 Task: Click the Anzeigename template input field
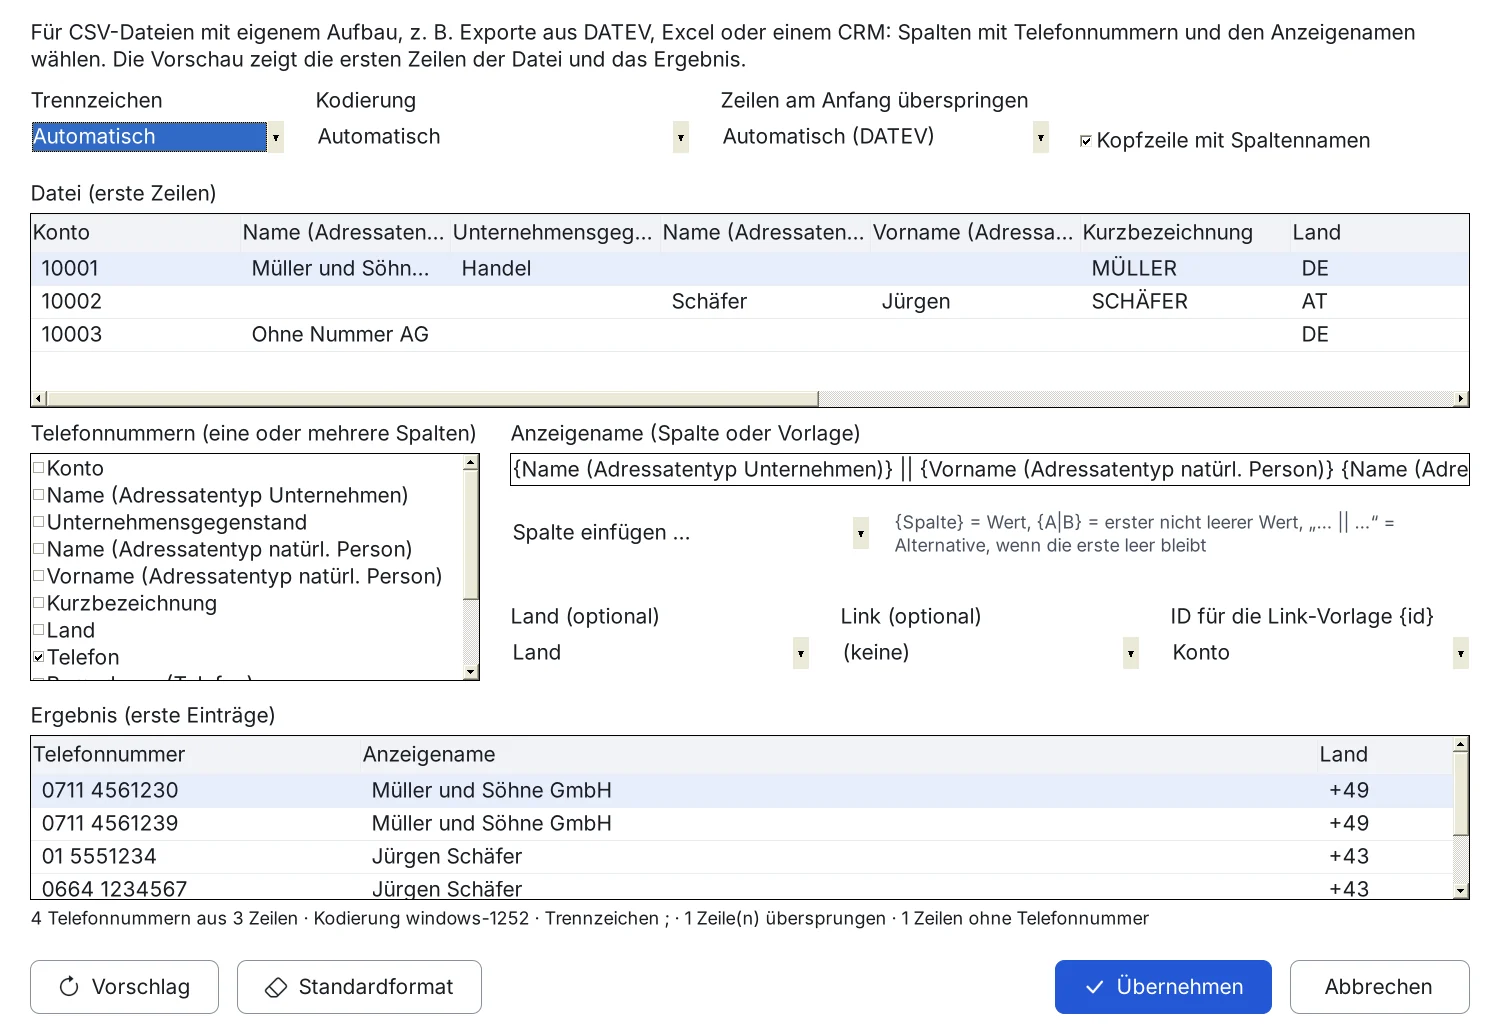point(990,469)
